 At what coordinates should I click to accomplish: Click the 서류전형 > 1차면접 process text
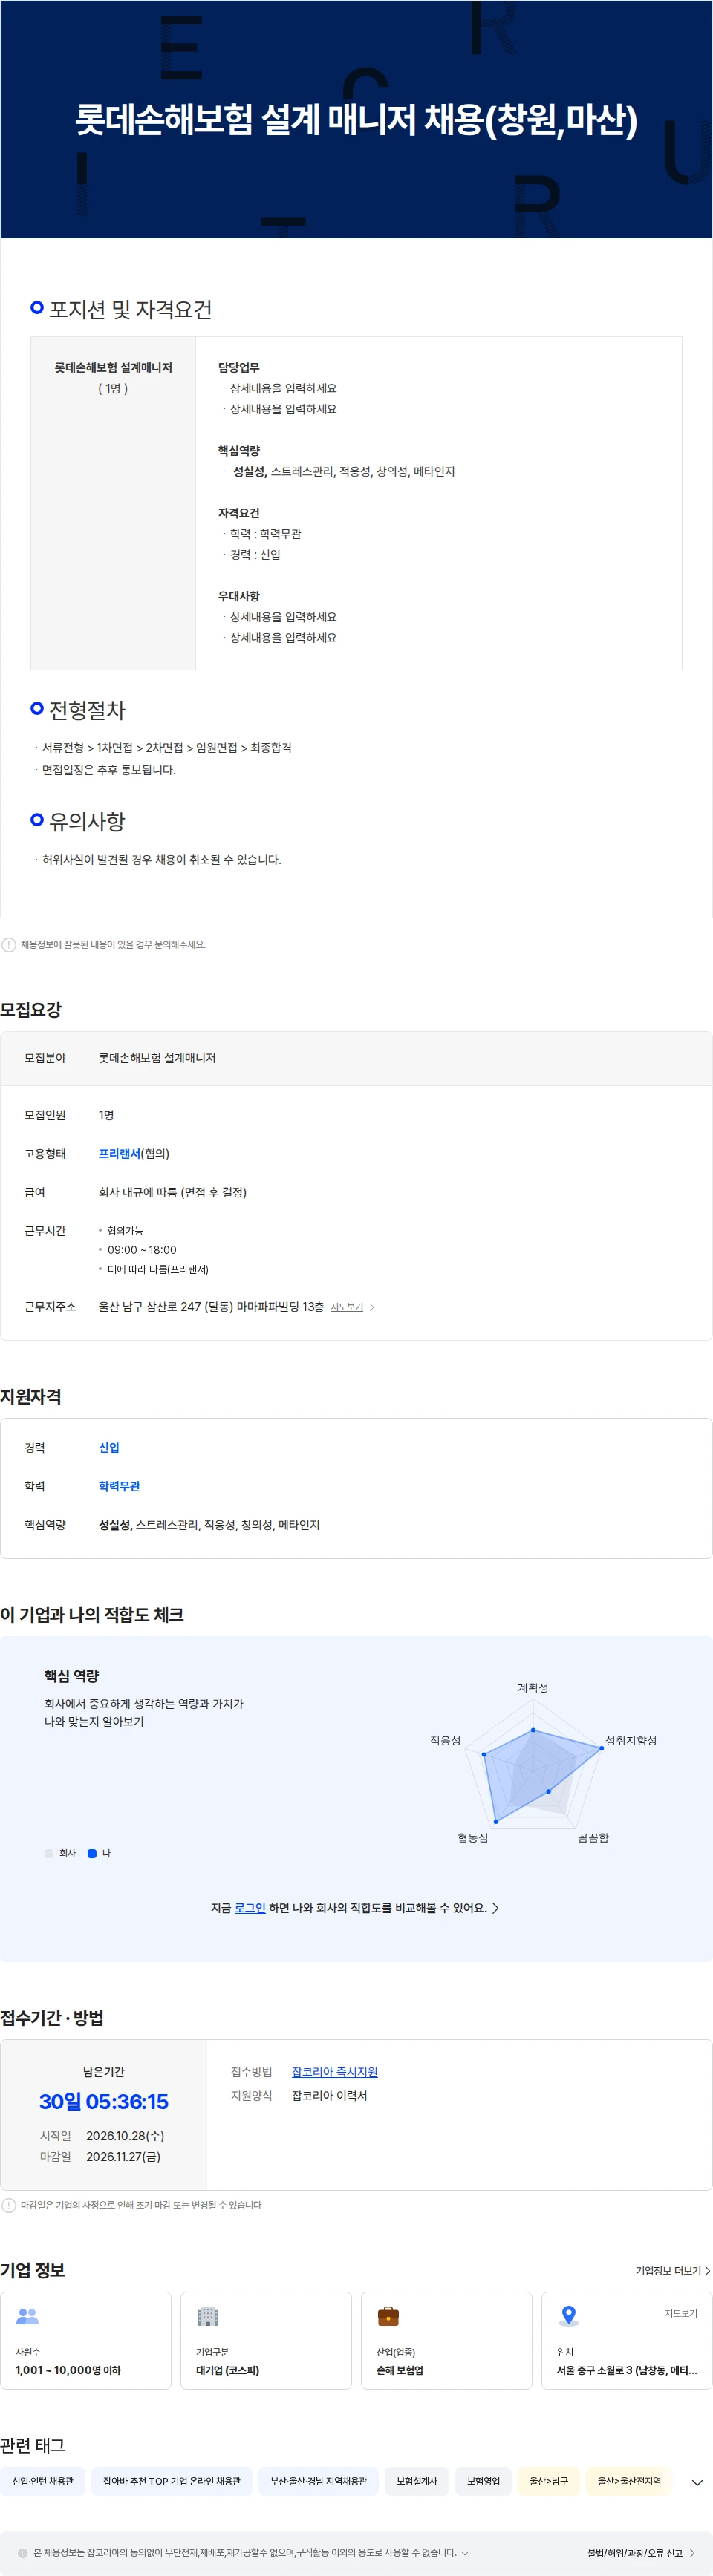[166, 747]
